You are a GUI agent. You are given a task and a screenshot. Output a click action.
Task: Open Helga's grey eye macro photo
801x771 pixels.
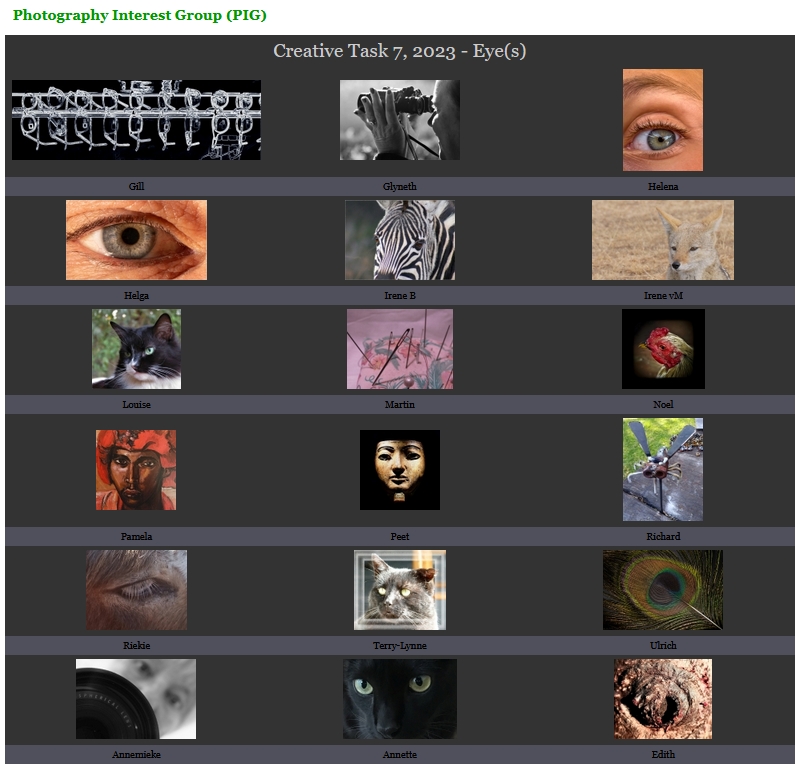pos(136,240)
